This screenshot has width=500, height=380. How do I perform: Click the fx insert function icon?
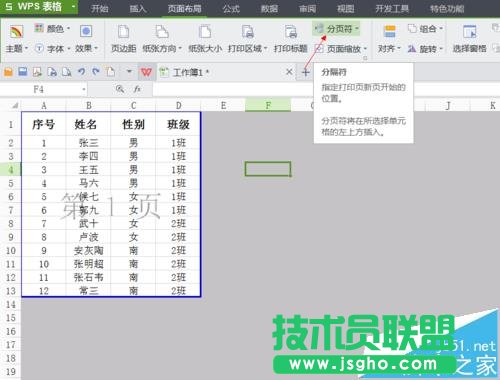pyautogui.click(x=137, y=89)
